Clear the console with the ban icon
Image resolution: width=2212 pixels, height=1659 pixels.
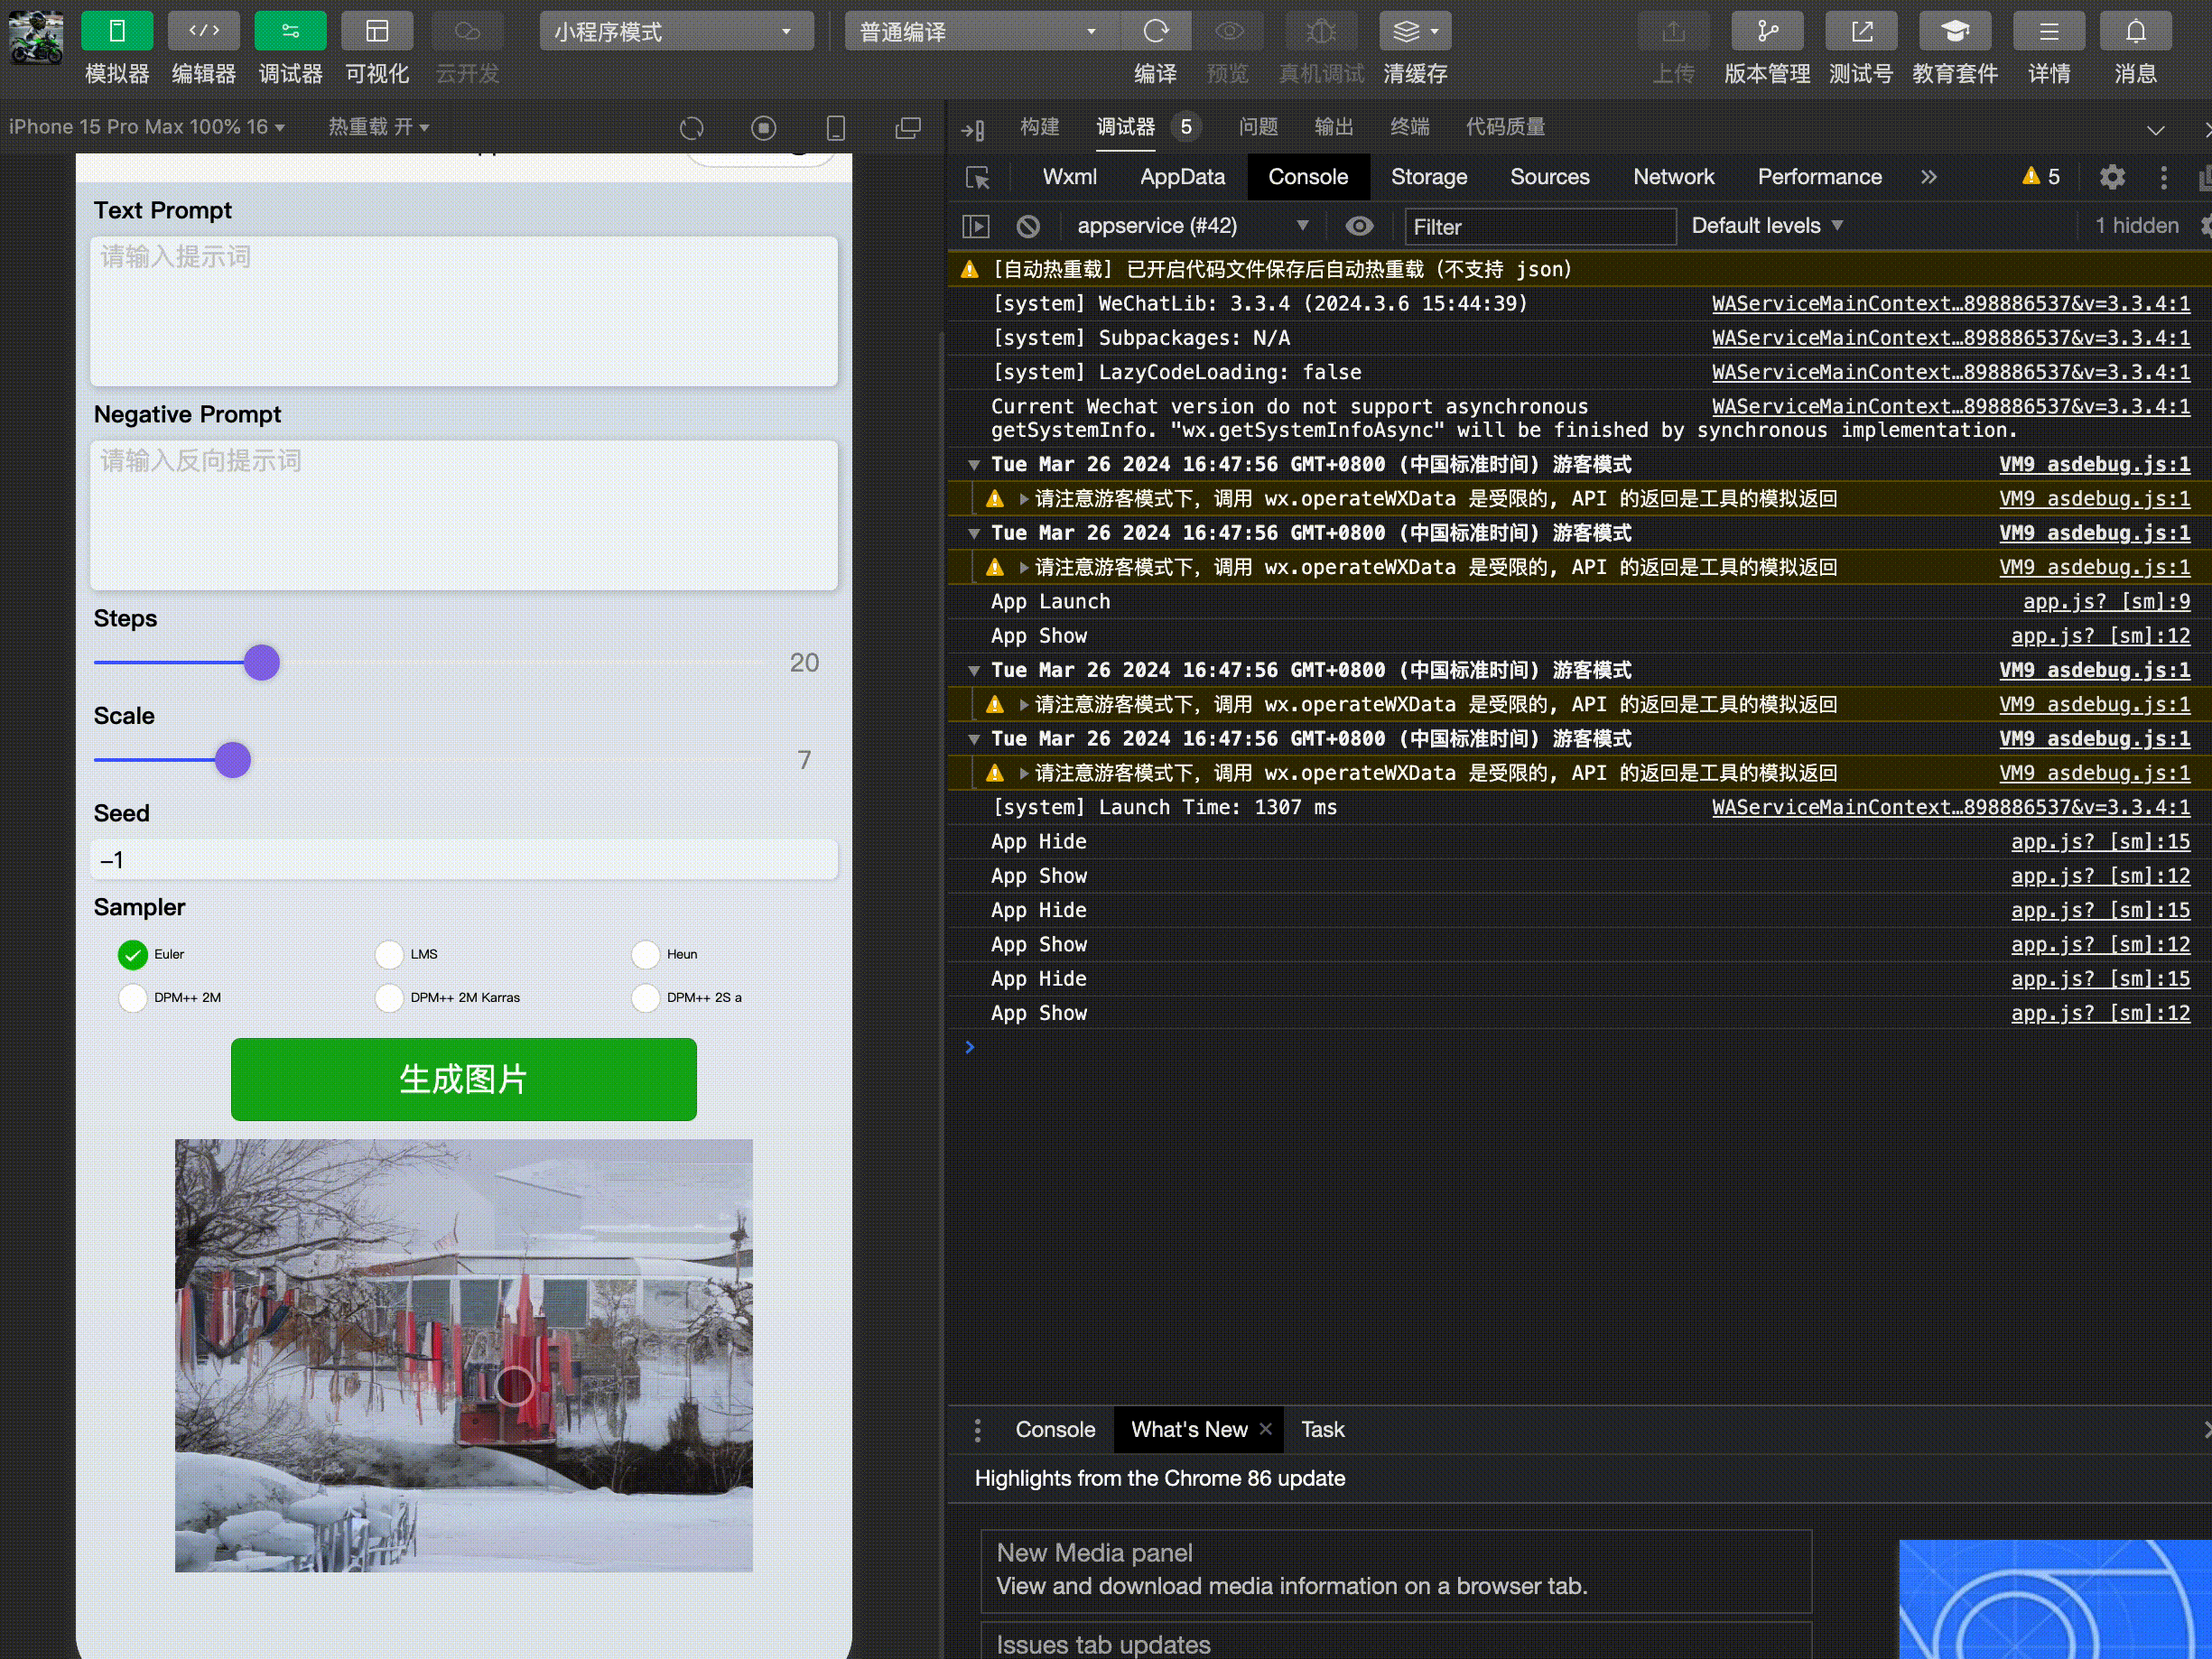click(x=1028, y=227)
